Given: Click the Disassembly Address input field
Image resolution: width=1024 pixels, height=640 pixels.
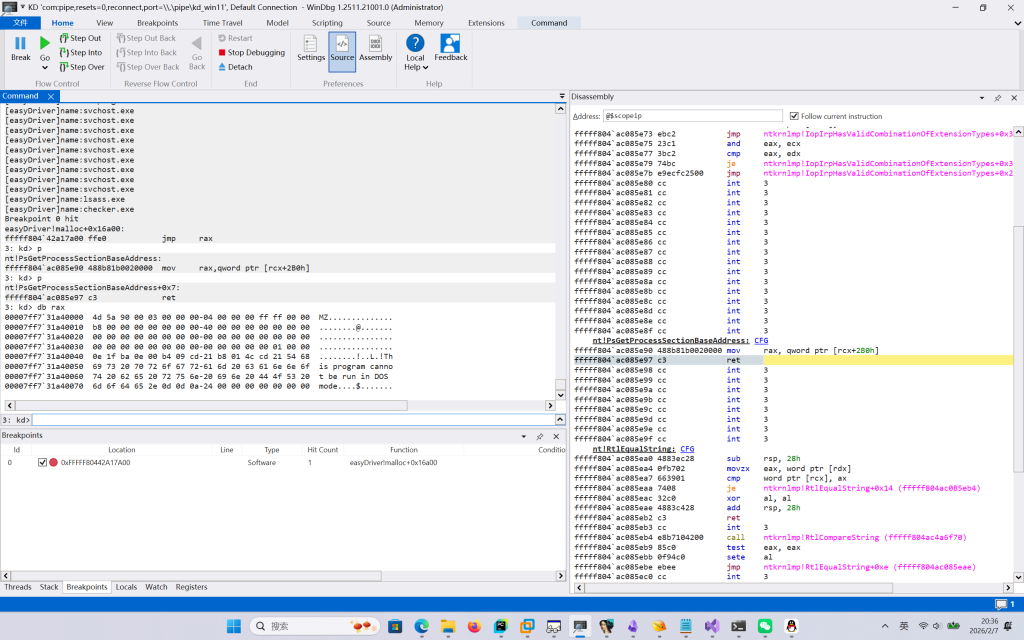Looking at the screenshot, I should point(693,116).
